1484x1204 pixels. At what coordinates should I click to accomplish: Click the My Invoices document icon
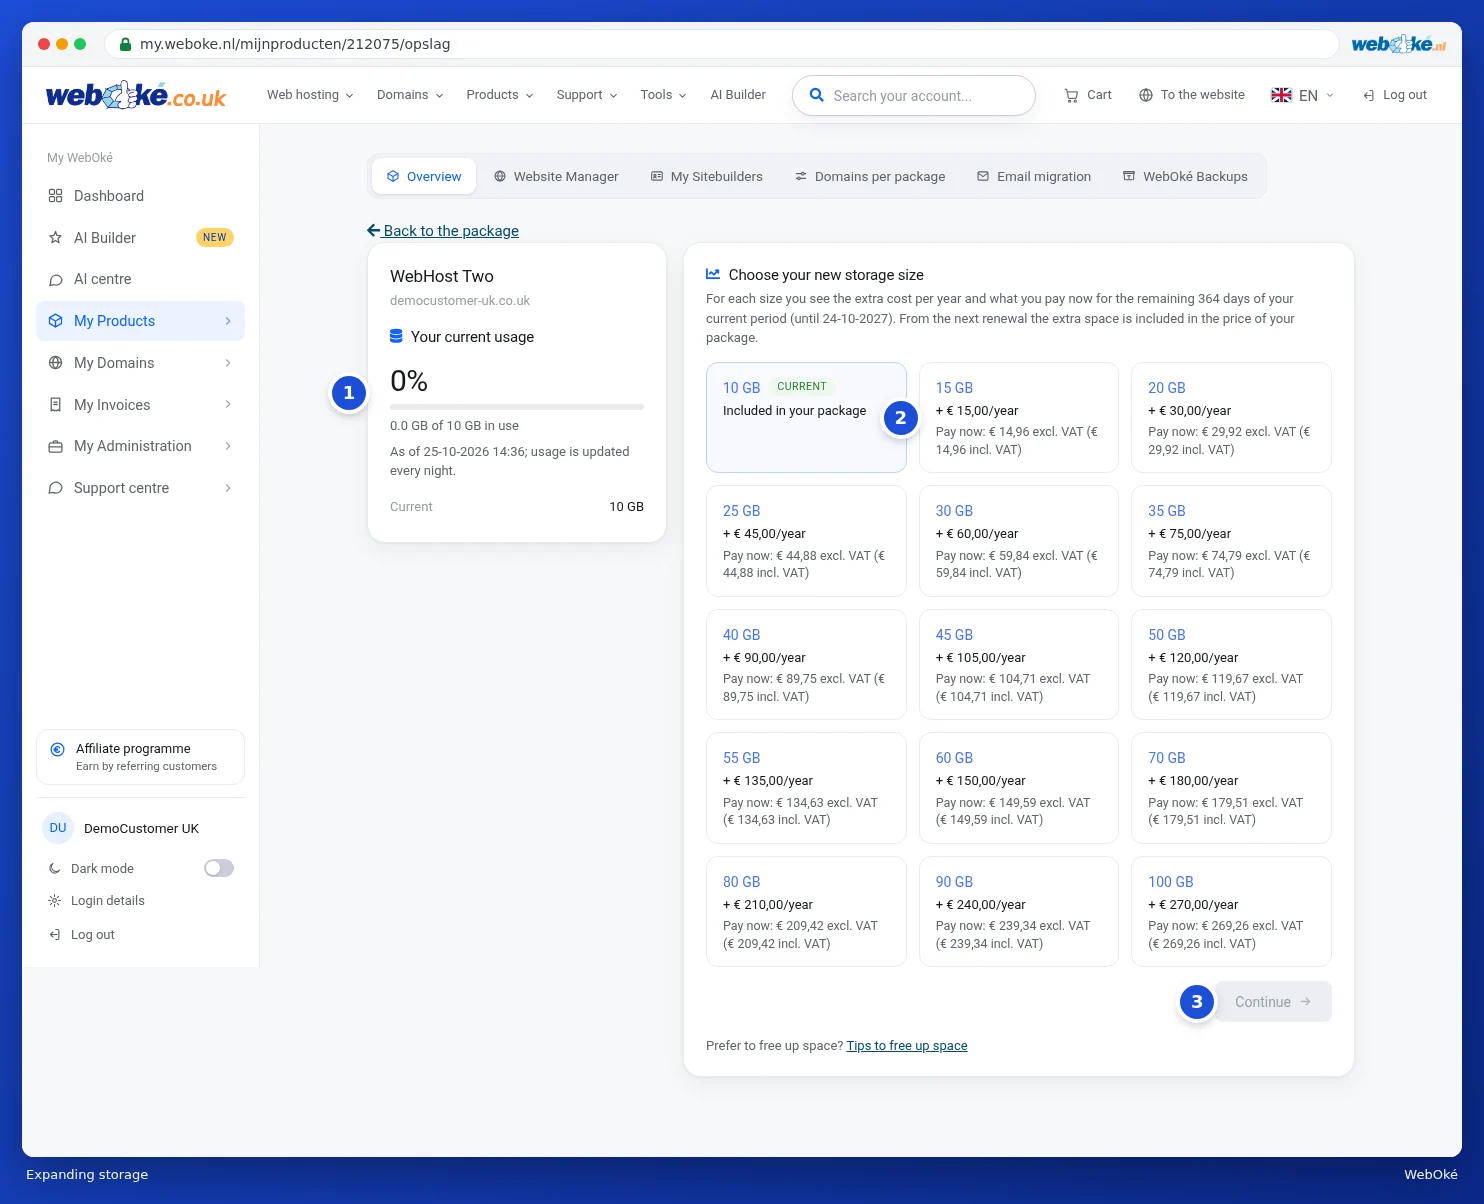tap(55, 405)
